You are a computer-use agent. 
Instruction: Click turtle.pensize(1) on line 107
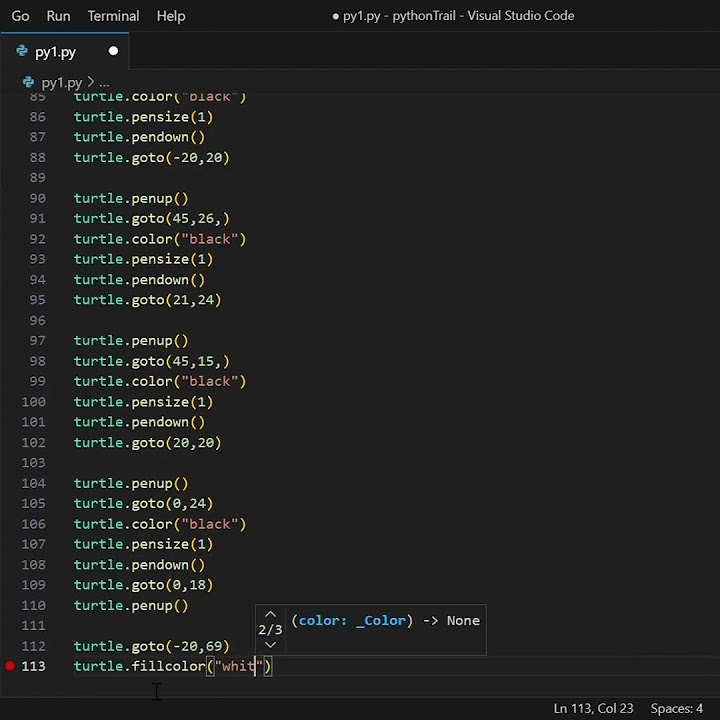(x=144, y=544)
